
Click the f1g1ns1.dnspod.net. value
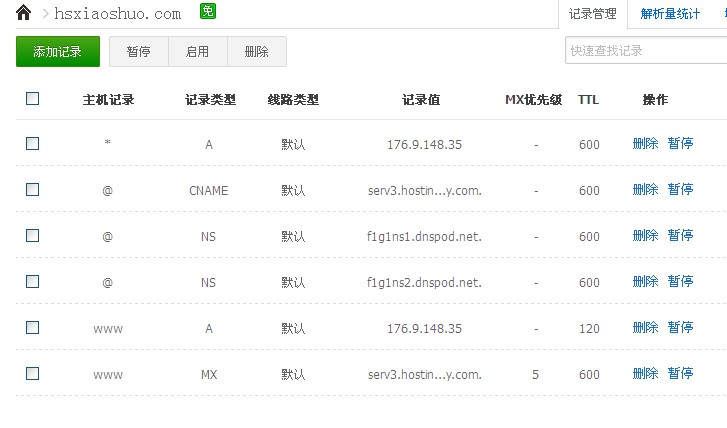[424, 236]
